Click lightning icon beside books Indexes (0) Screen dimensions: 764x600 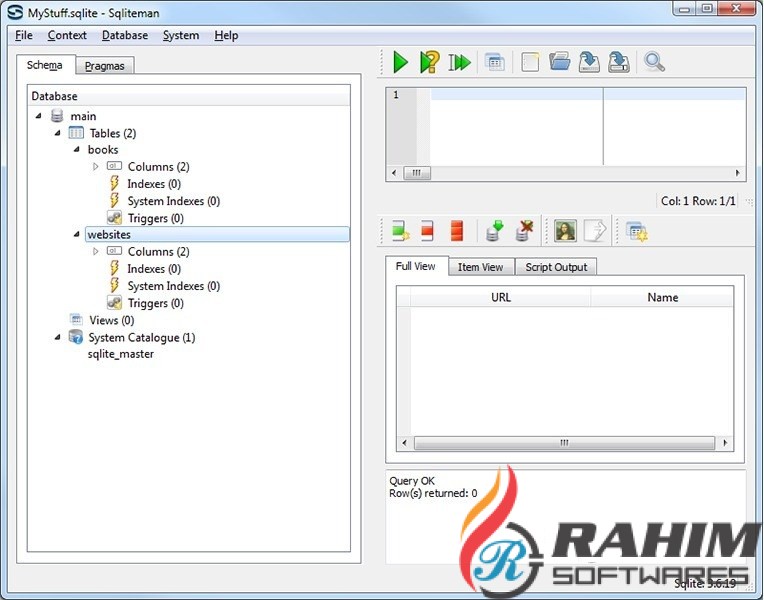coord(114,183)
